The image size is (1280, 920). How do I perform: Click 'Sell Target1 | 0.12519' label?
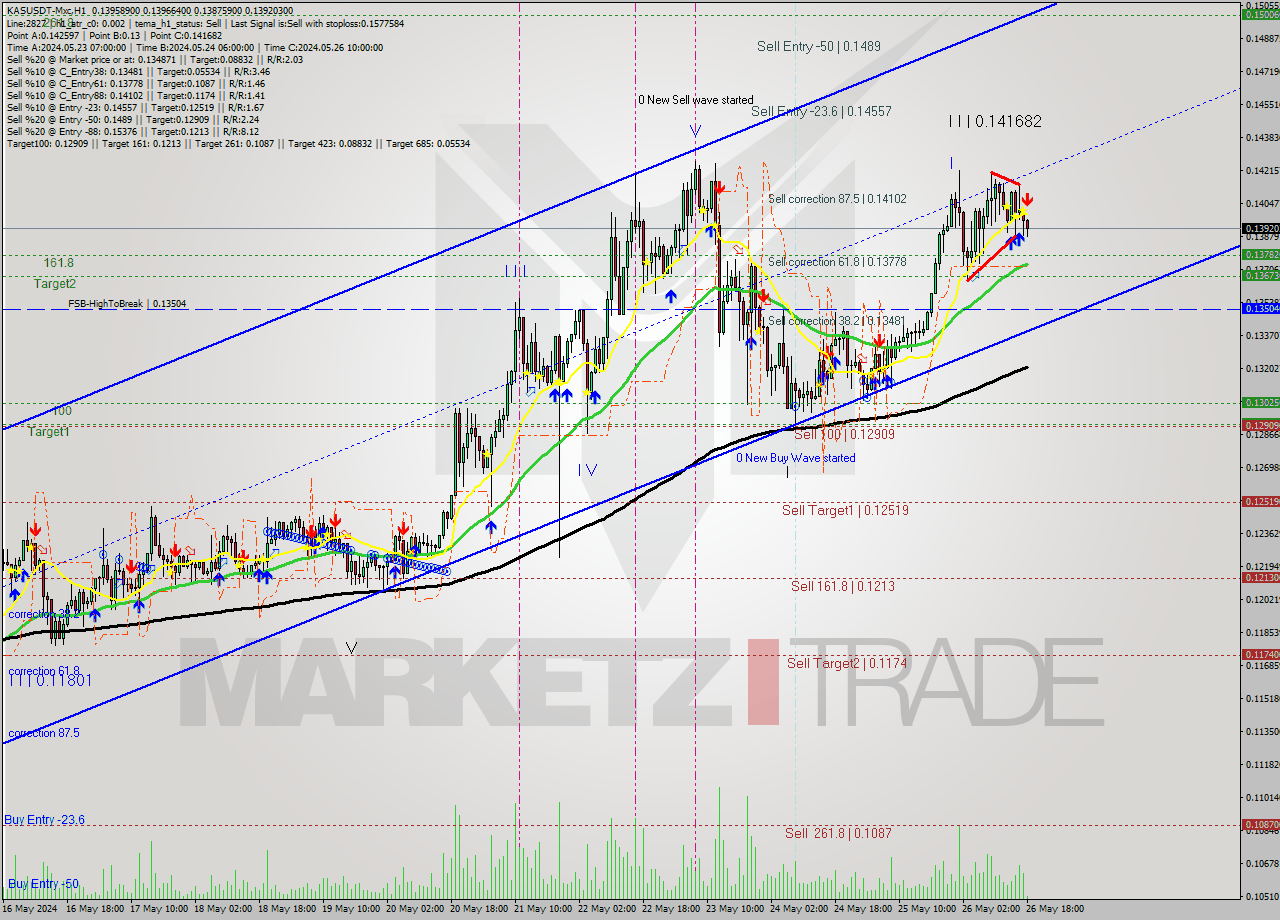(x=845, y=510)
